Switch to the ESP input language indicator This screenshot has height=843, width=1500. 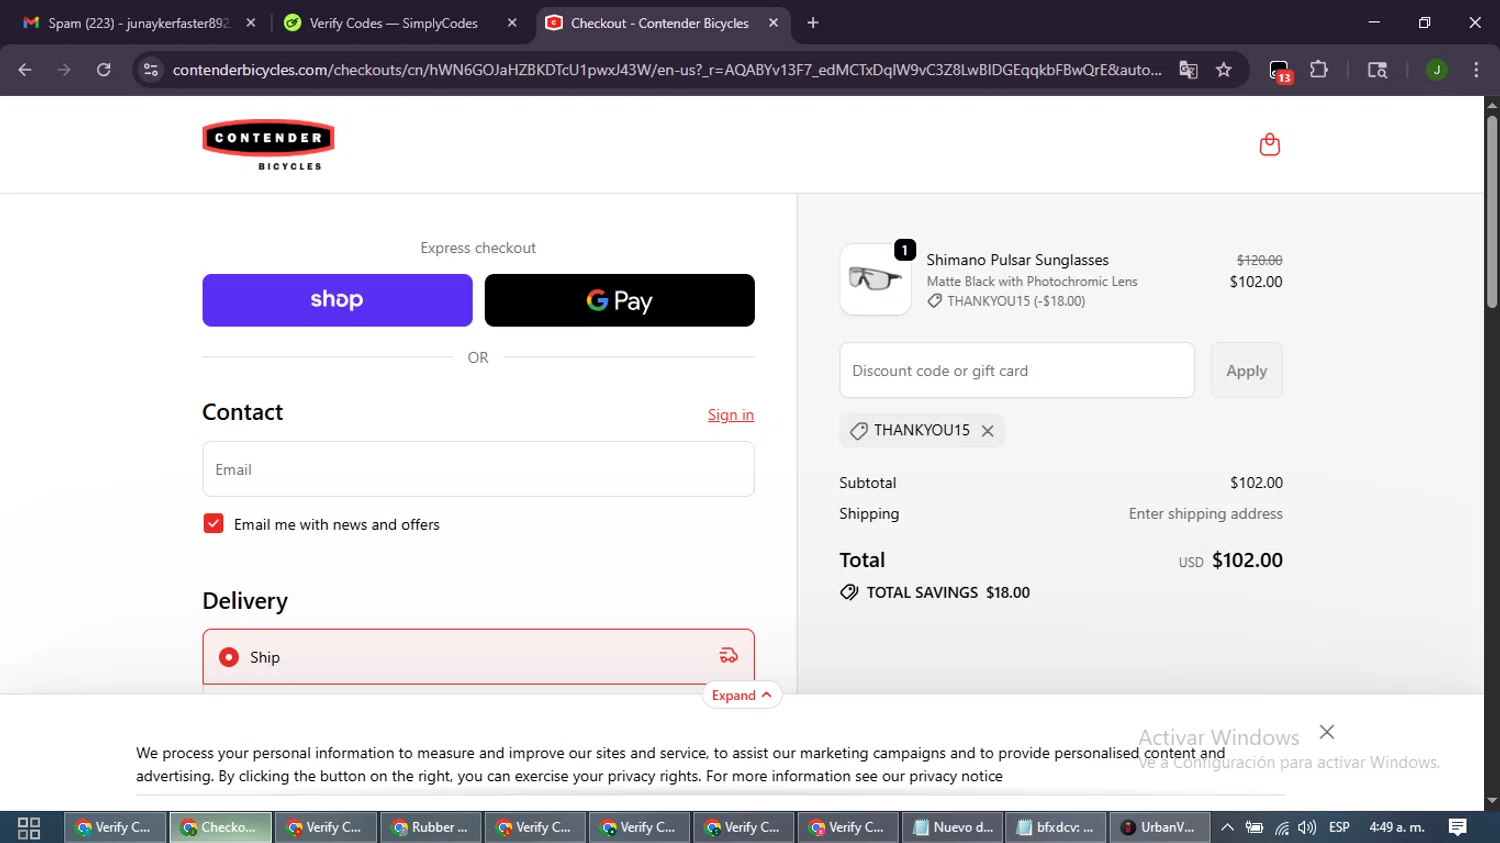[x=1339, y=828]
